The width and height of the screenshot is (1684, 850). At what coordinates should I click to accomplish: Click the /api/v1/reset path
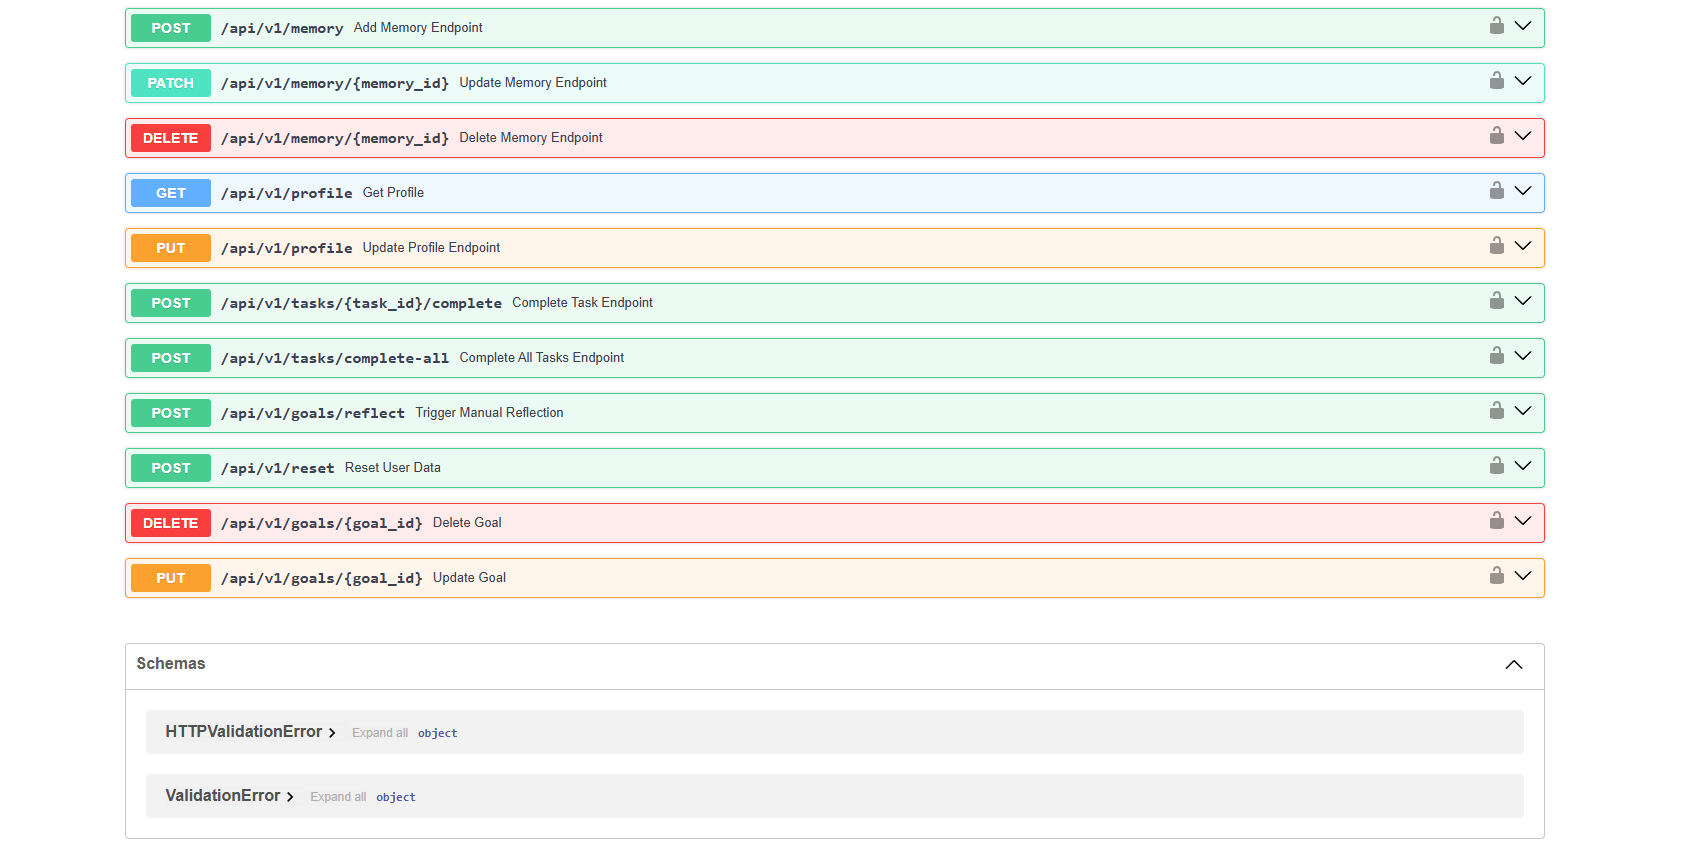click(x=278, y=468)
